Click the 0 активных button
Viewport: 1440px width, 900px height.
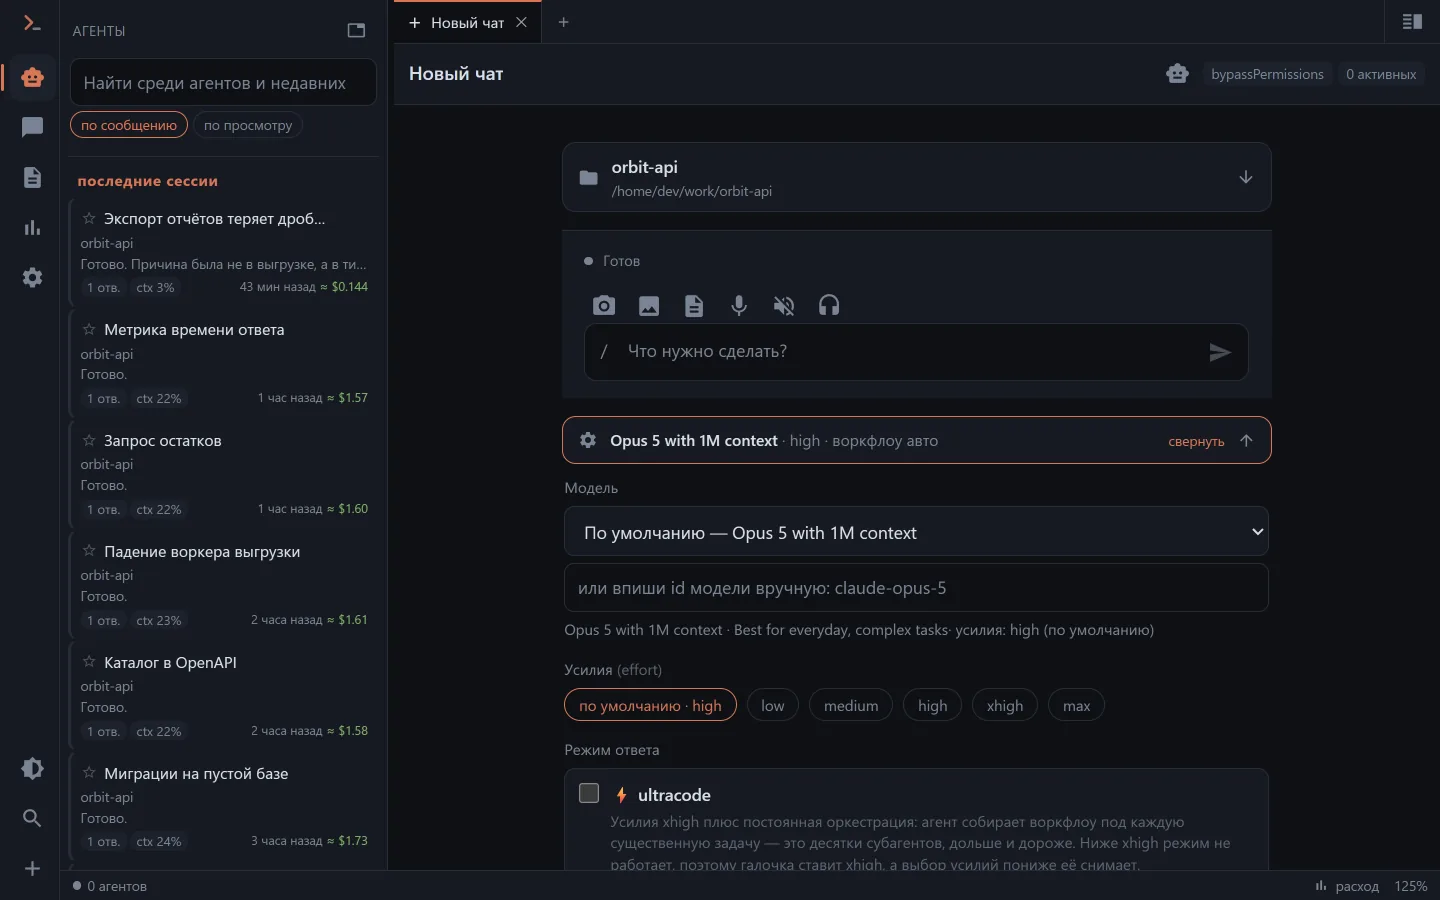(x=1381, y=74)
